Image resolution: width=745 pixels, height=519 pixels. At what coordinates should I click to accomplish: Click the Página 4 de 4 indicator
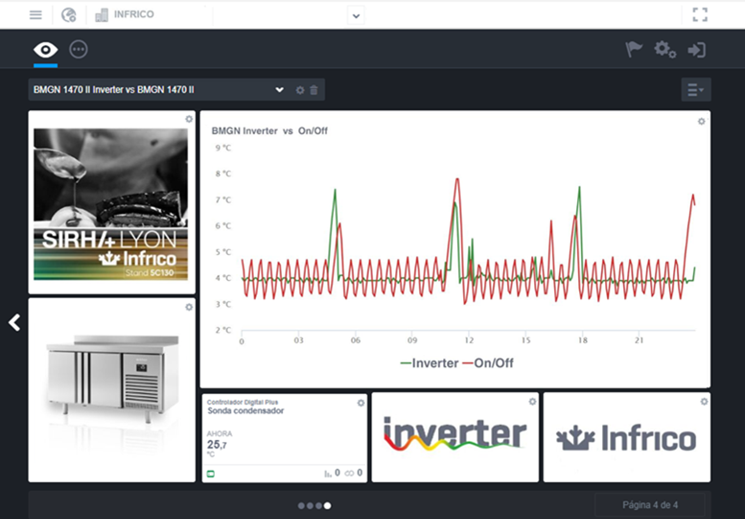pyautogui.click(x=650, y=505)
